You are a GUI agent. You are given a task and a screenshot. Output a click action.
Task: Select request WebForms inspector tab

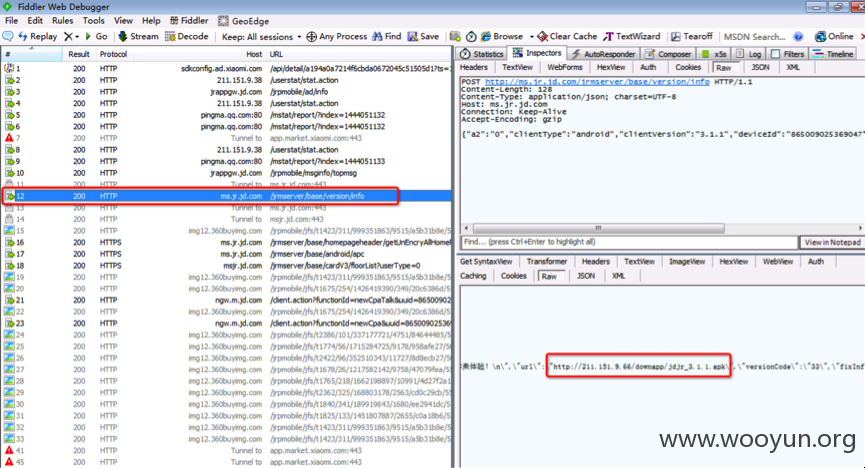[564, 67]
